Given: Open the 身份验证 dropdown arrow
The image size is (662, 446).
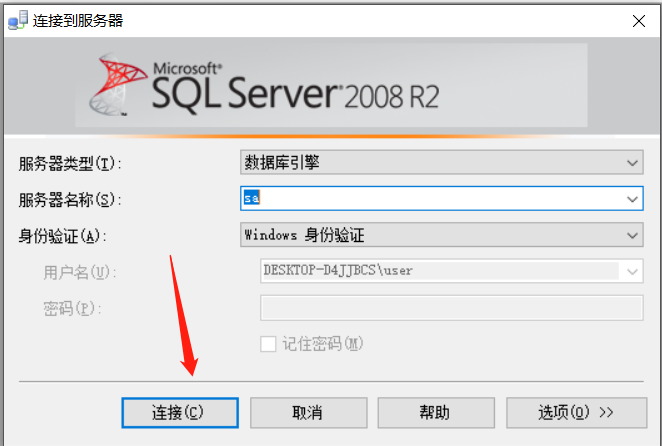Looking at the screenshot, I should pos(632,235).
